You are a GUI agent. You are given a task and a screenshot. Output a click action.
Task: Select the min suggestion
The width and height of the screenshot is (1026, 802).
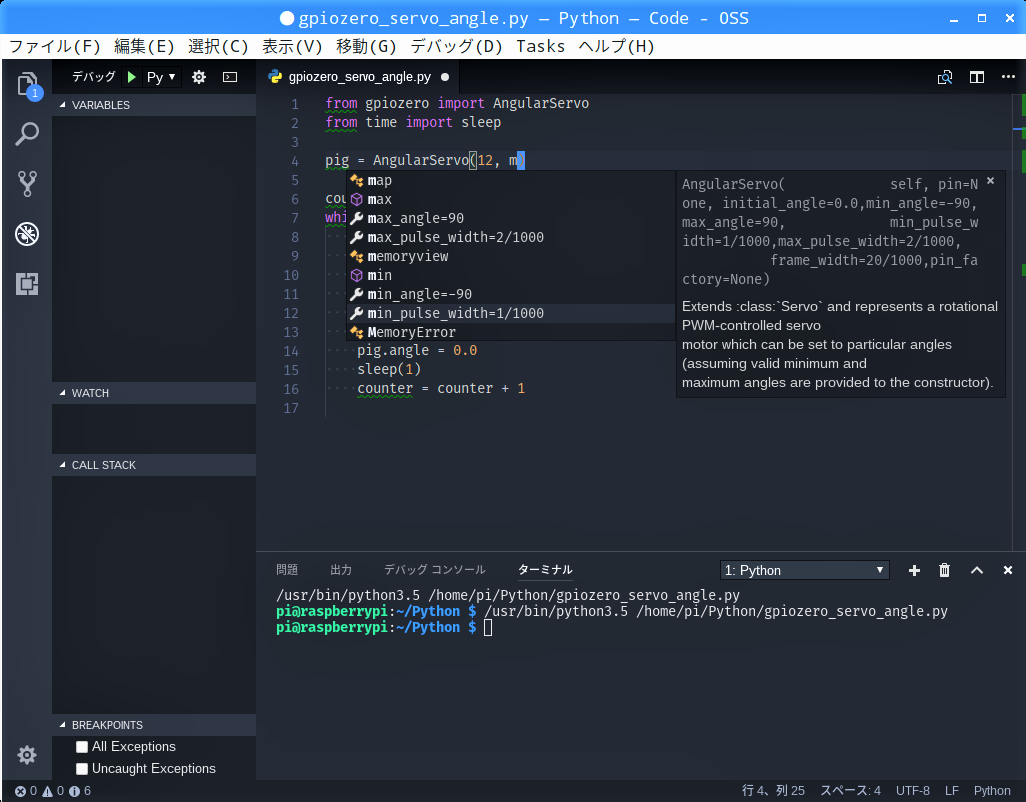click(510, 275)
